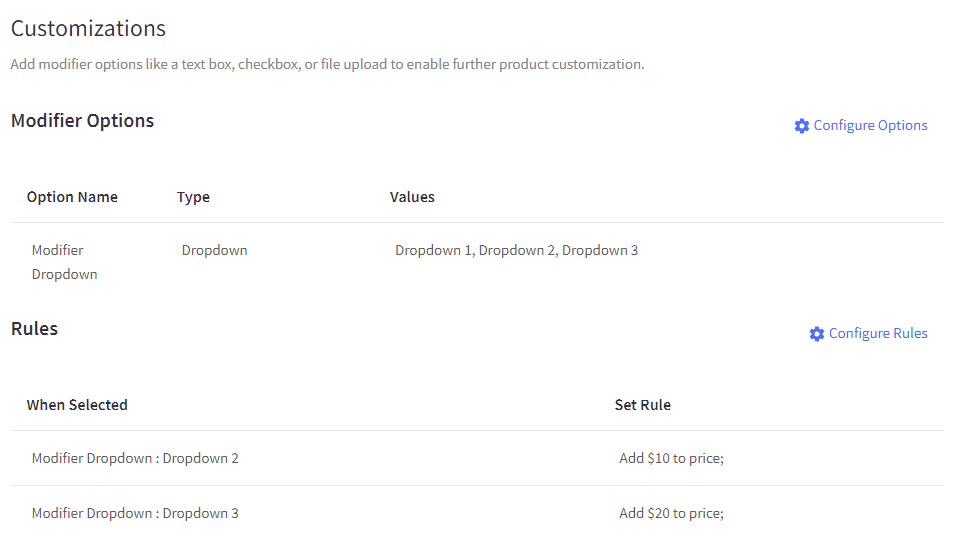Select the Set Rule column header
The height and width of the screenshot is (550, 964).
(x=642, y=405)
